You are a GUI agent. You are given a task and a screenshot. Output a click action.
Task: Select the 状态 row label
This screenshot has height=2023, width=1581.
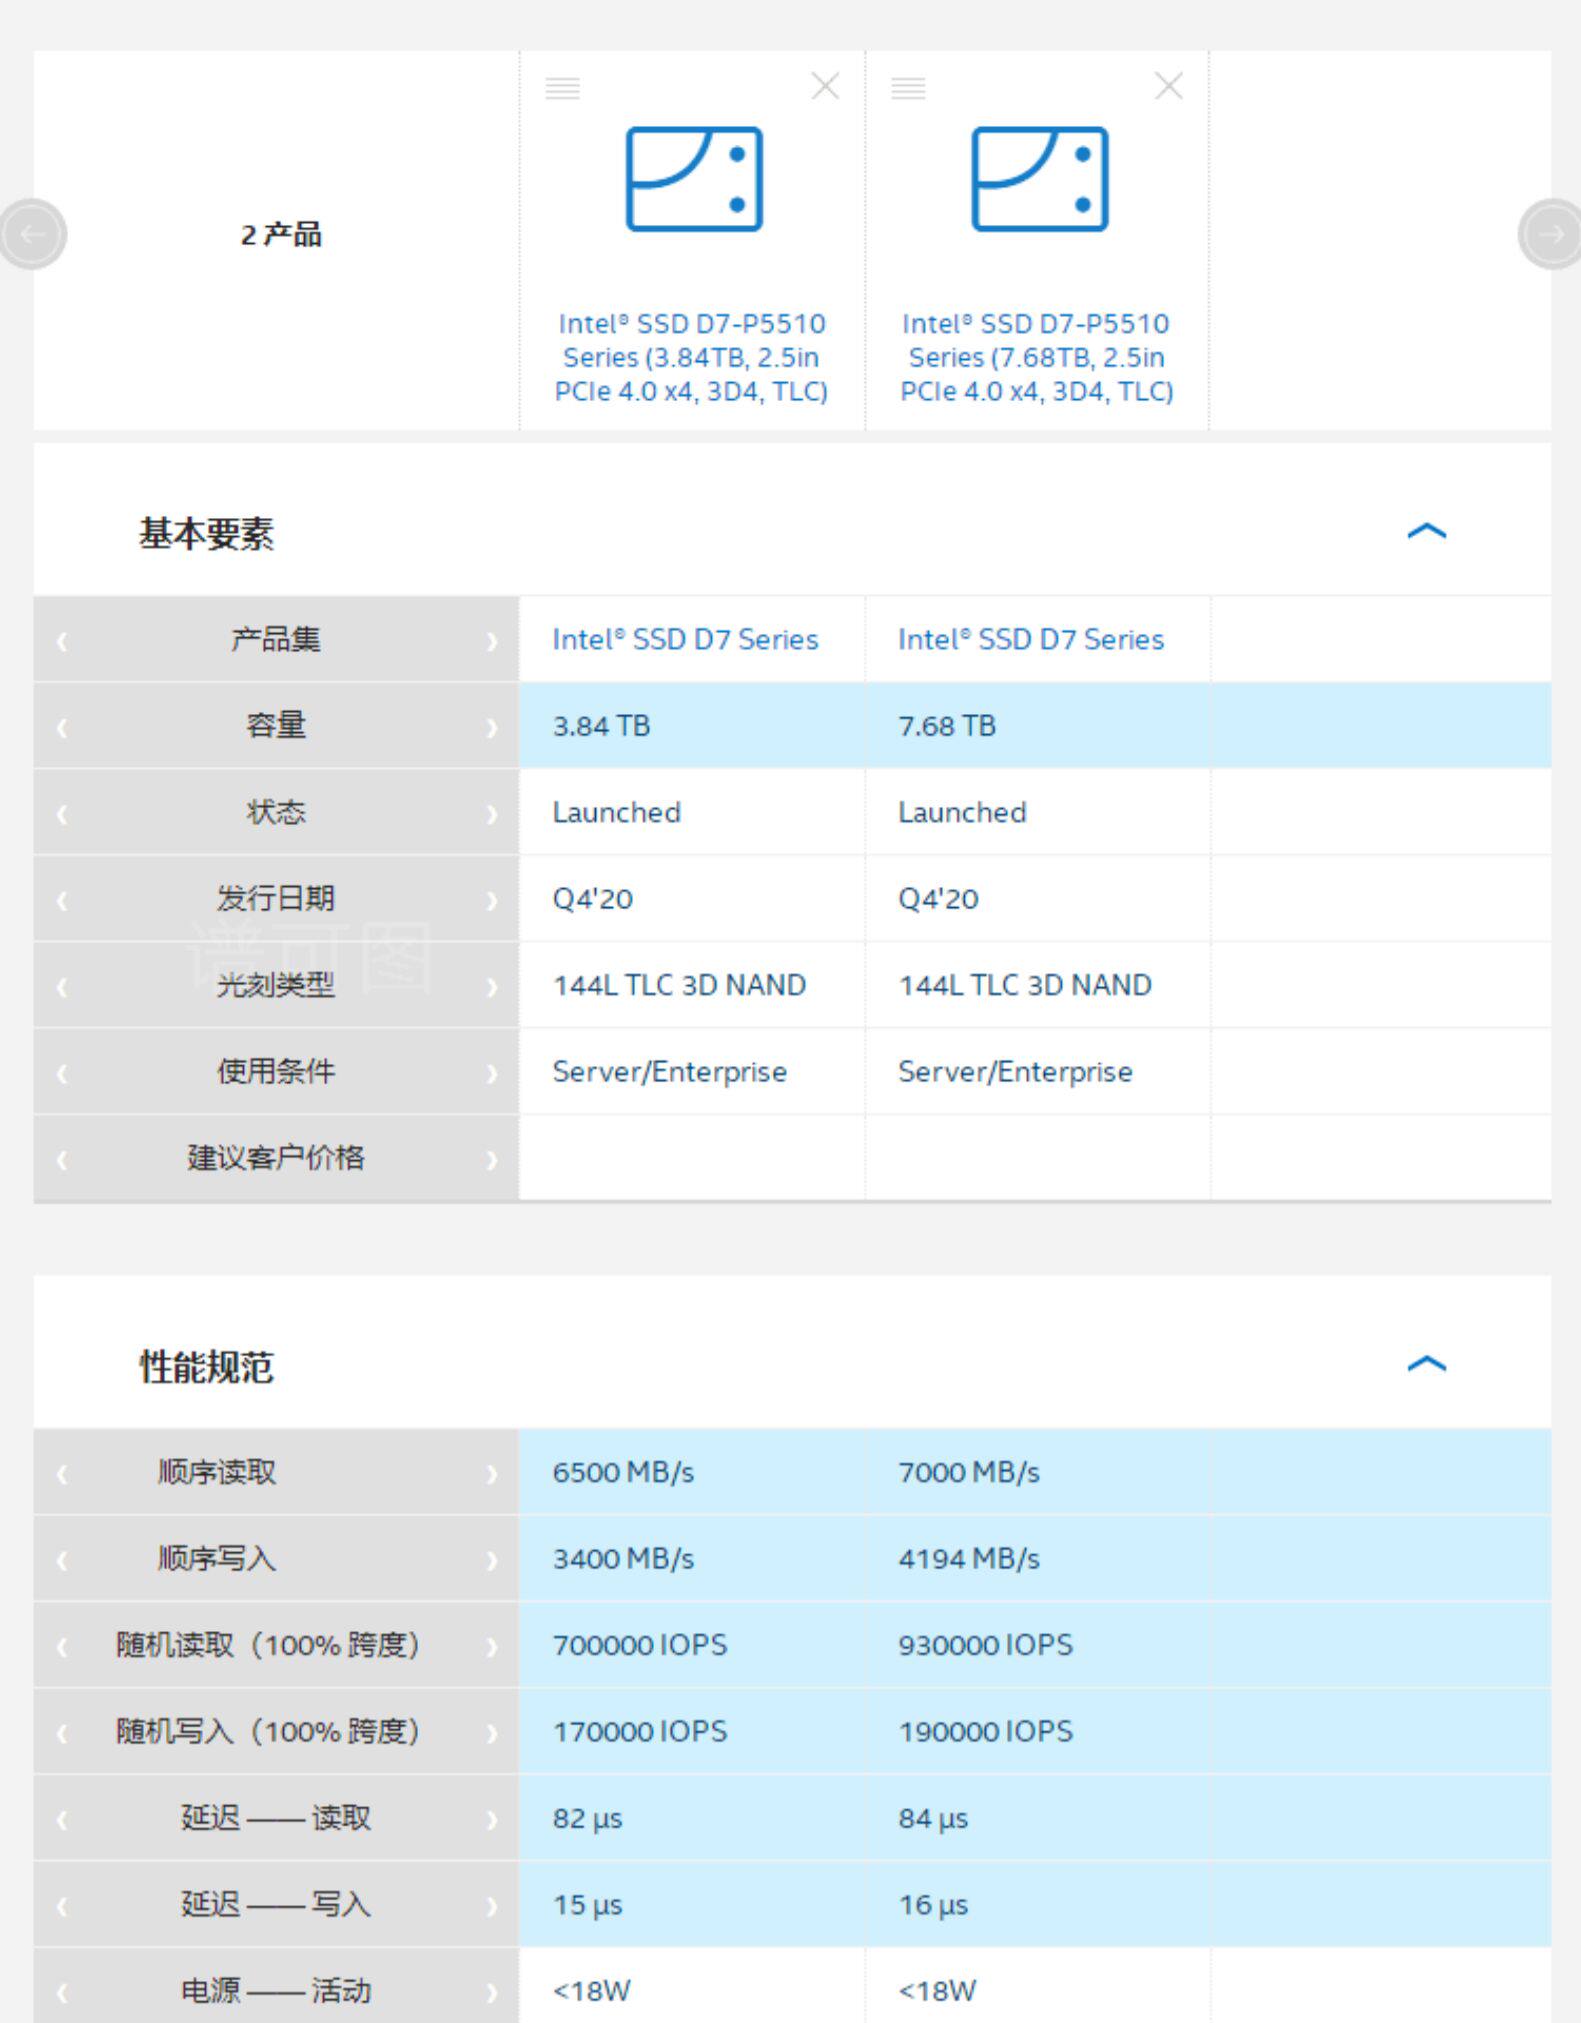click(276, 812)
